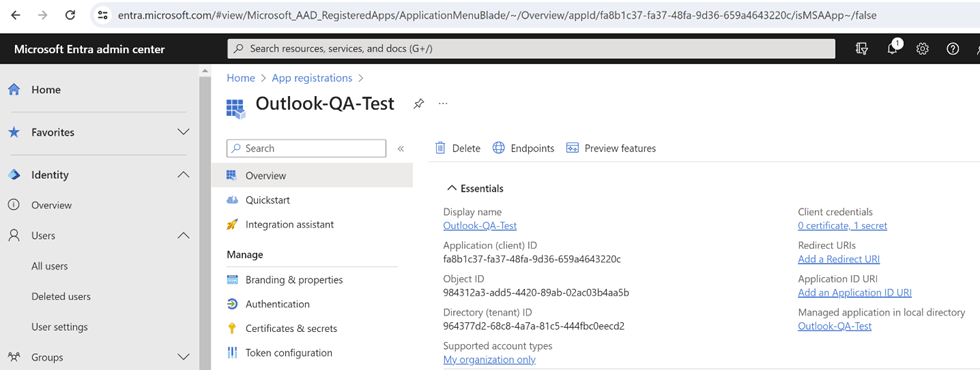Click the Quickstart cloud icon

click(x=232, y=200)
